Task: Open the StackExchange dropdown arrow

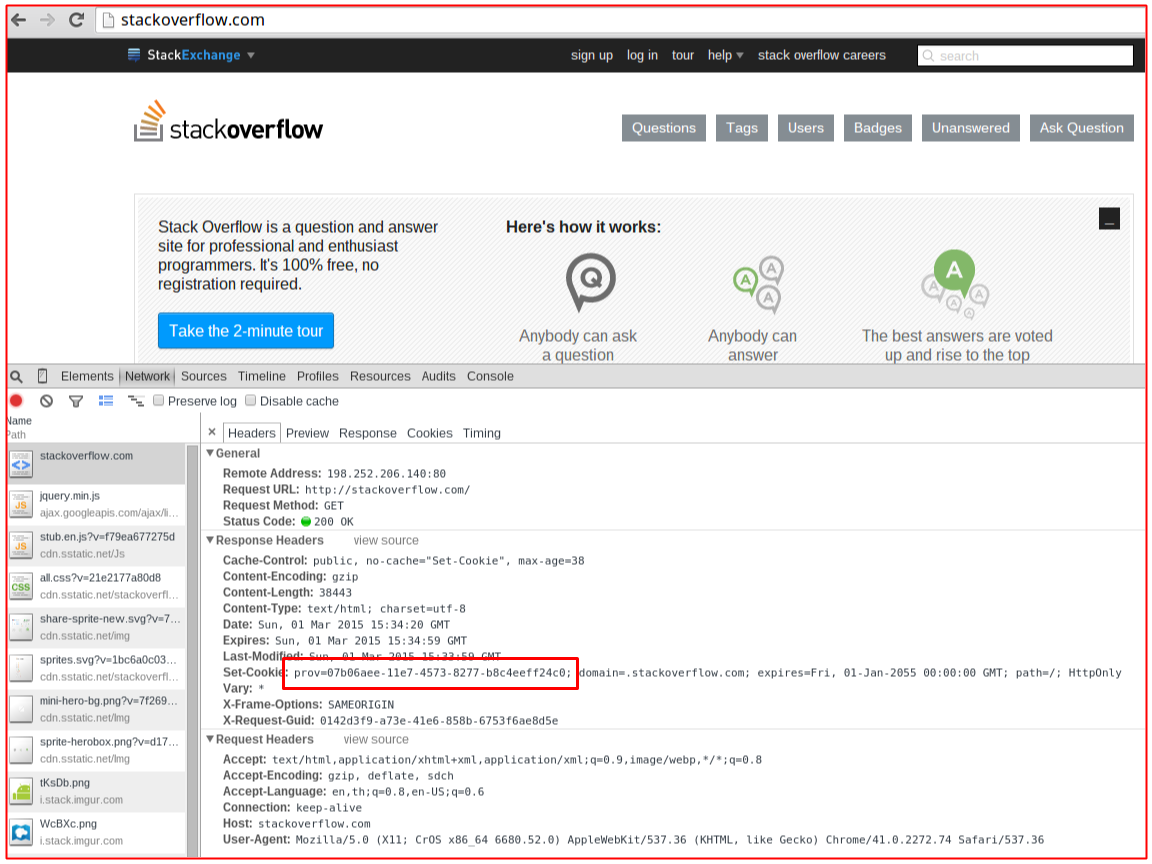Action: click(x=251, y=55)
